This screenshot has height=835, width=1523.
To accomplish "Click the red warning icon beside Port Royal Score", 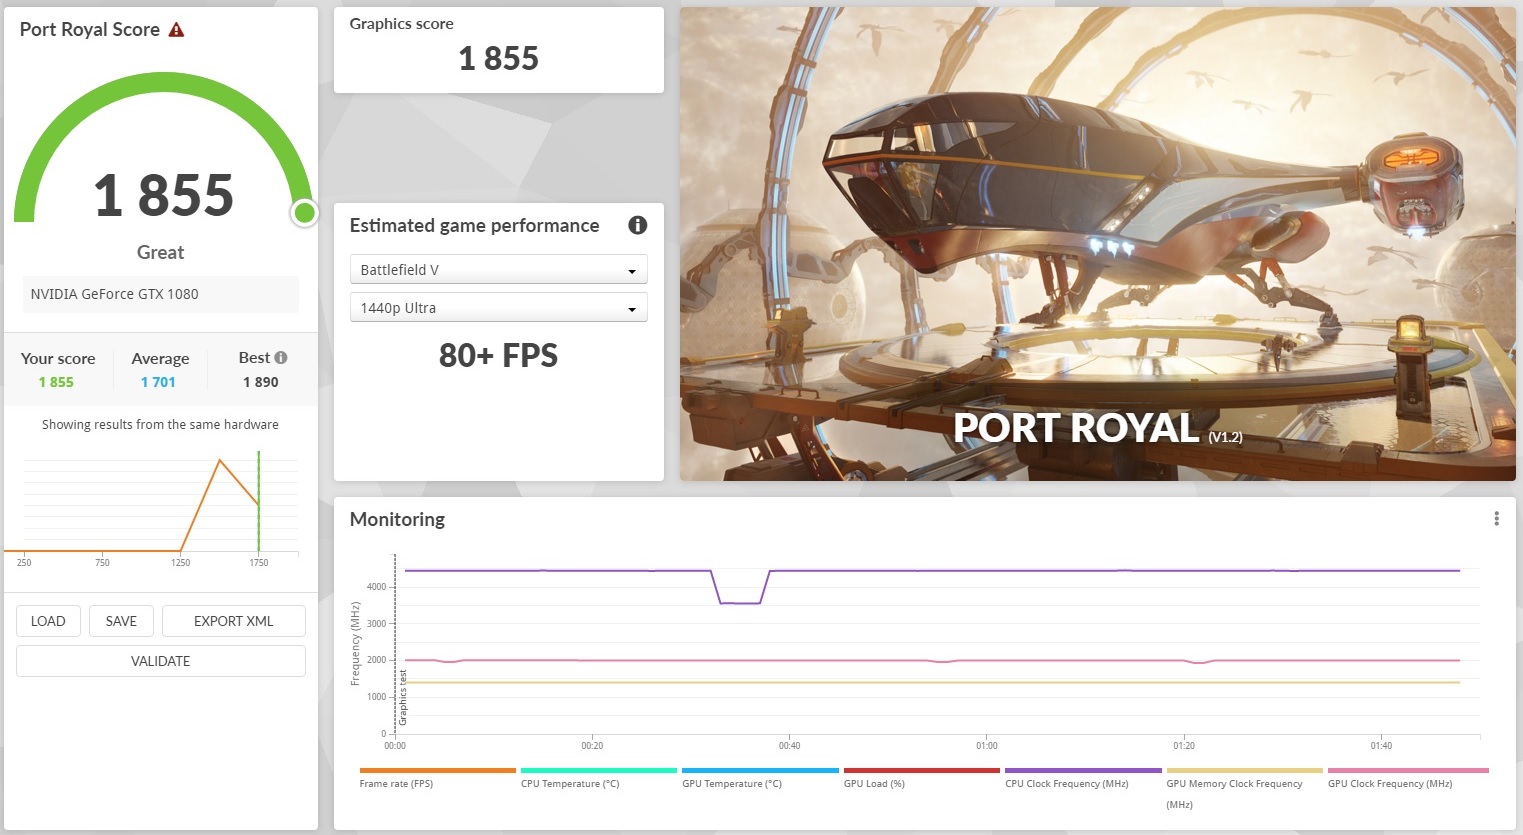I will [176, 30].
